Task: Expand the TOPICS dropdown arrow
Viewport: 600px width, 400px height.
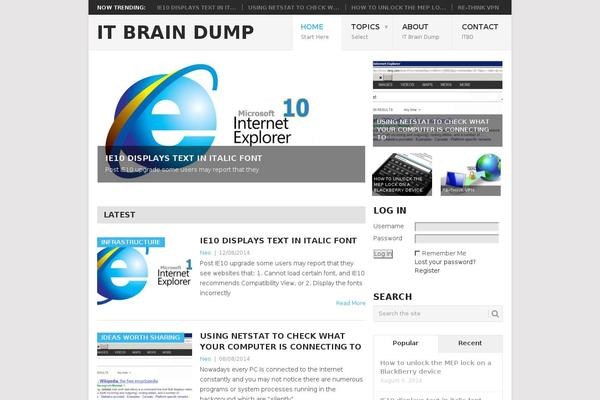Action: point(386,27)
